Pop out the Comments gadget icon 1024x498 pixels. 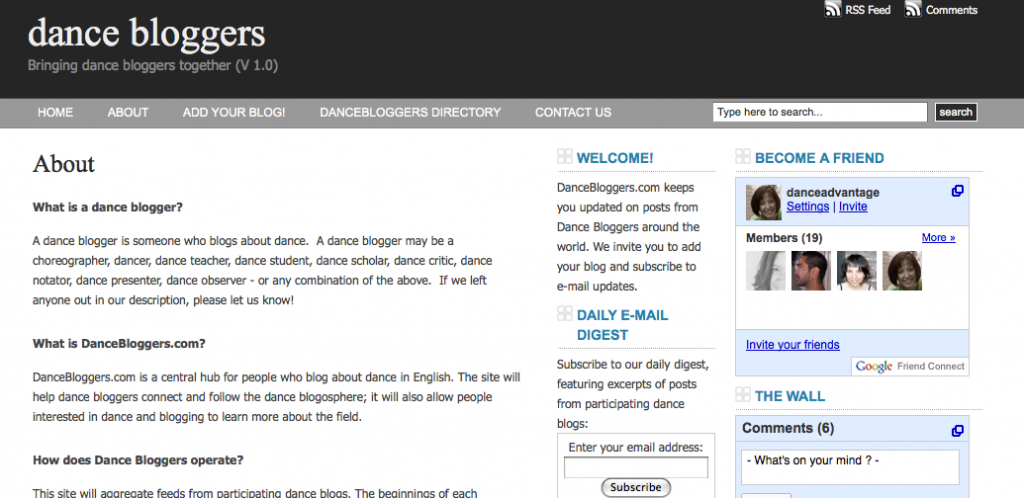pyautogui.click(x=957, y=431)
